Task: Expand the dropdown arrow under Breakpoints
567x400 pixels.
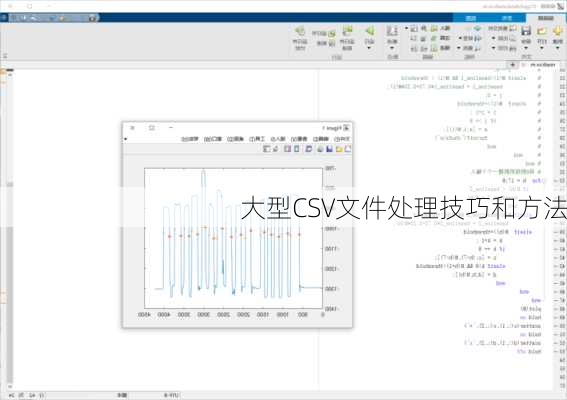Action: (x=392, y=48)
